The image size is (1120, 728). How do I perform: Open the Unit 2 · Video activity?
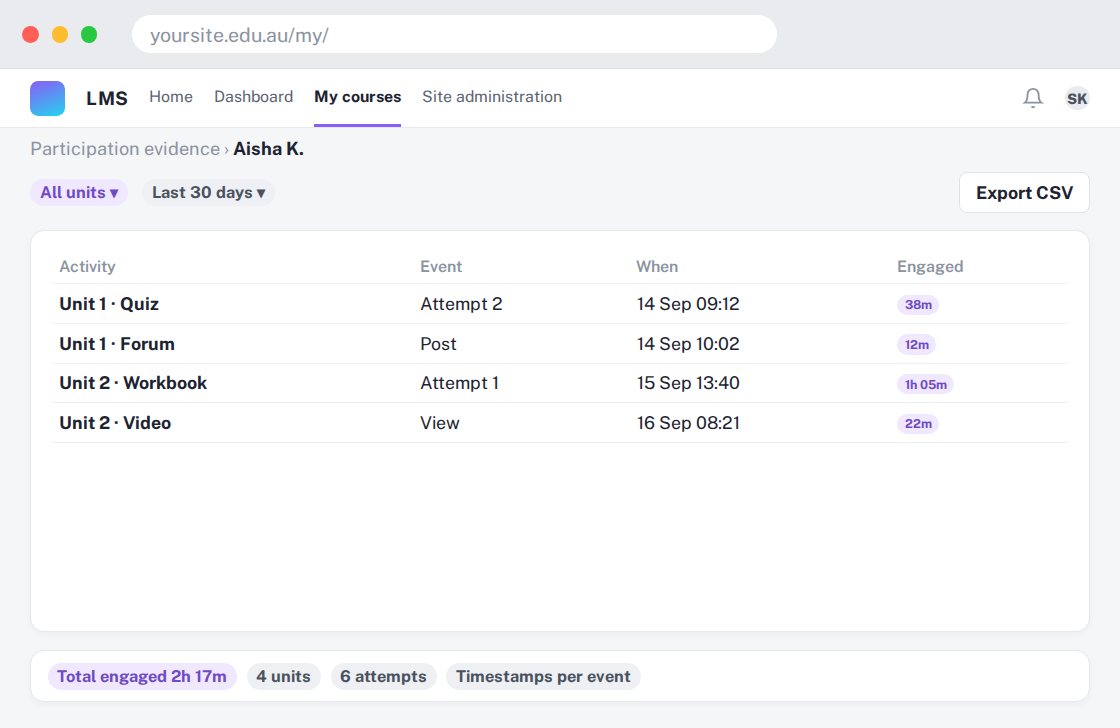pos(115,423)
